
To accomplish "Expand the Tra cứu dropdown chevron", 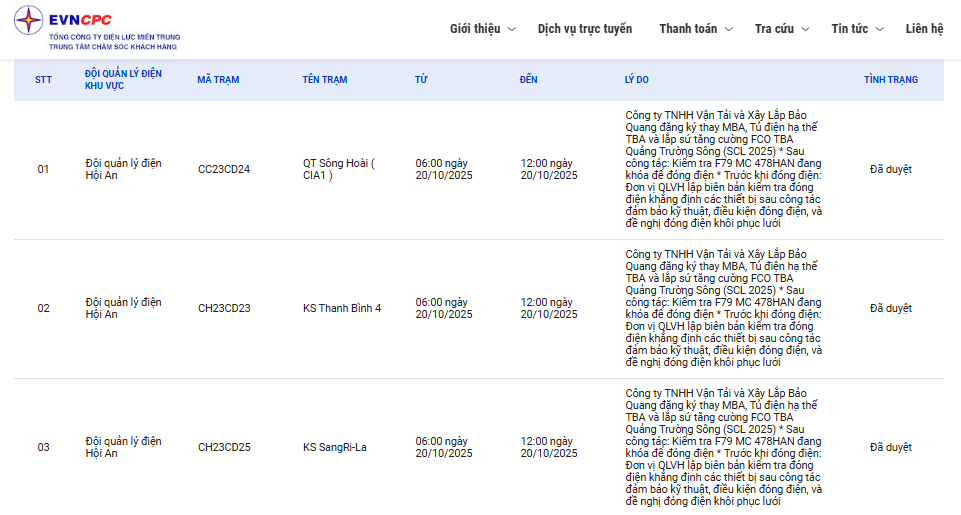I will pos(805,29).
